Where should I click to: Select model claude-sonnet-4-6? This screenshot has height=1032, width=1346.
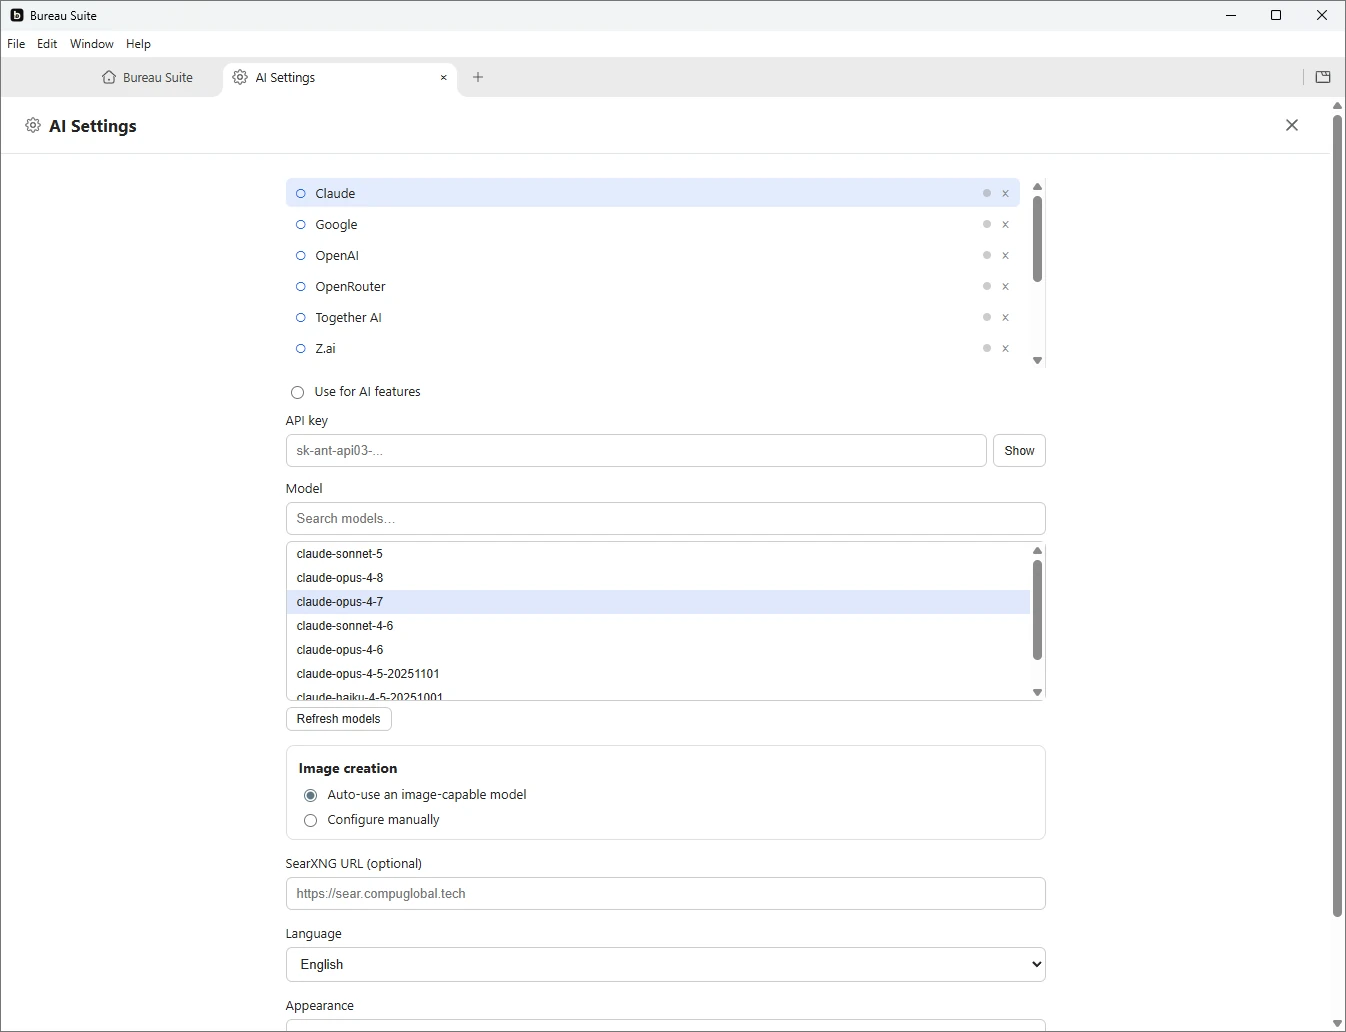pos(658,626)
